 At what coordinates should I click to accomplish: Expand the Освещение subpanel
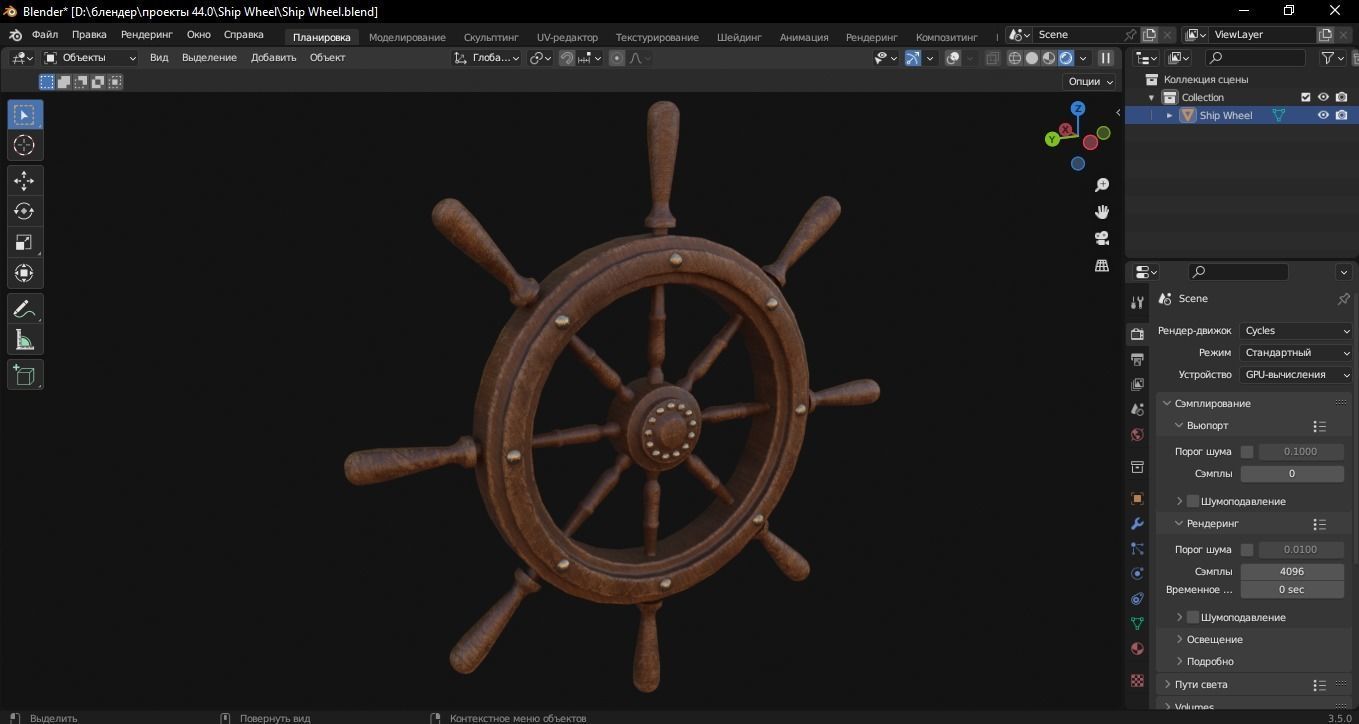click(1214, 639)
